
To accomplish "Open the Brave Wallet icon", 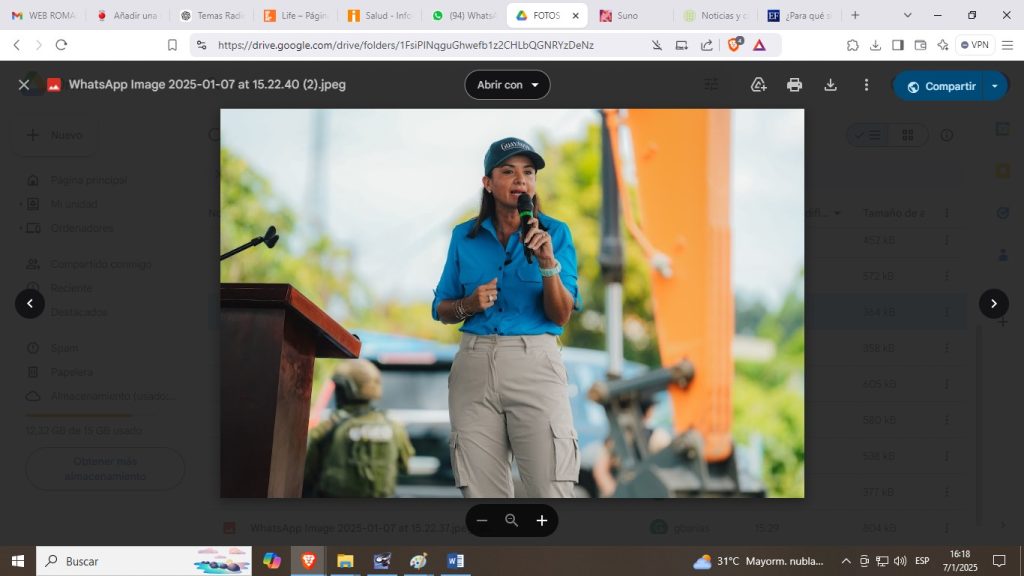I will coord(920,45).
